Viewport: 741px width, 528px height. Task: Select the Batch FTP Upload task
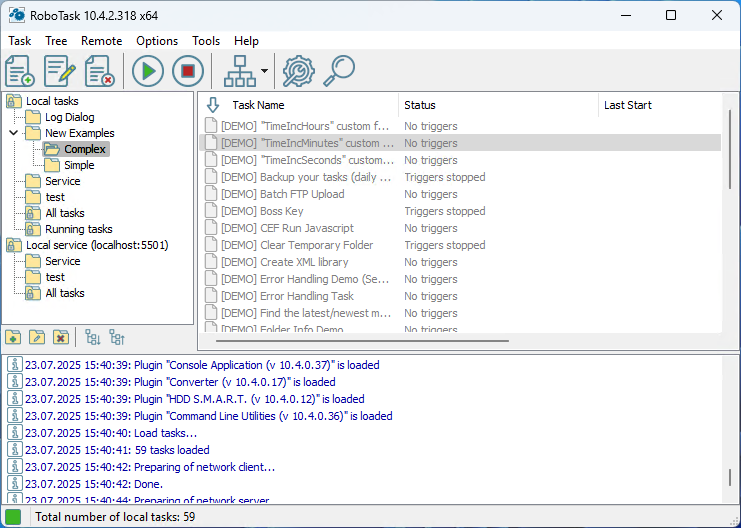[x=460, y=194]
